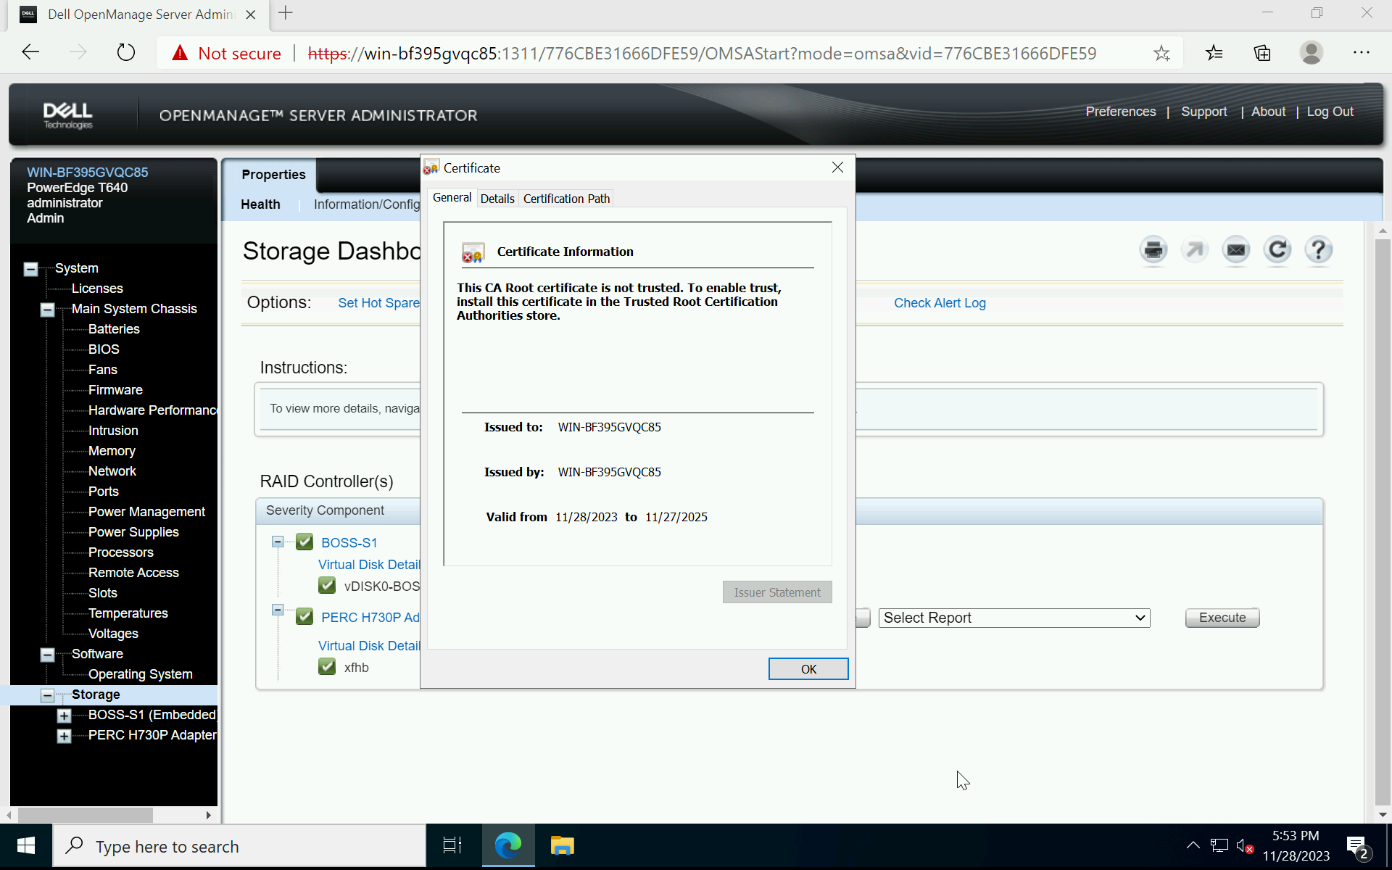The width and height of the screenshot is (1392, 870).
Task: Expand the PERC H730P Adapter tree node
Action: (64, 736)
